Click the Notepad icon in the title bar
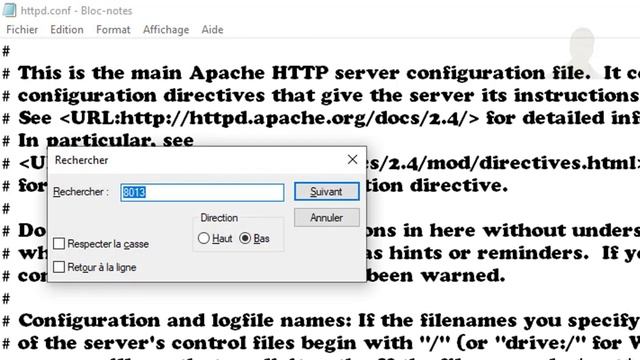Image resolution: width=640 pixels, height=360 pixels. coord(9,10)
